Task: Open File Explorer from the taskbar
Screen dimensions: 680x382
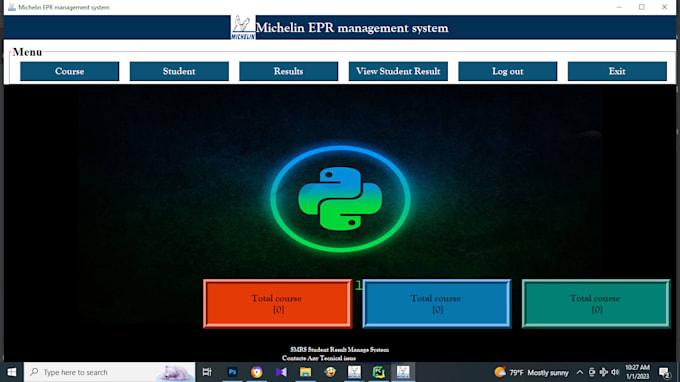Action: (305, 372)
